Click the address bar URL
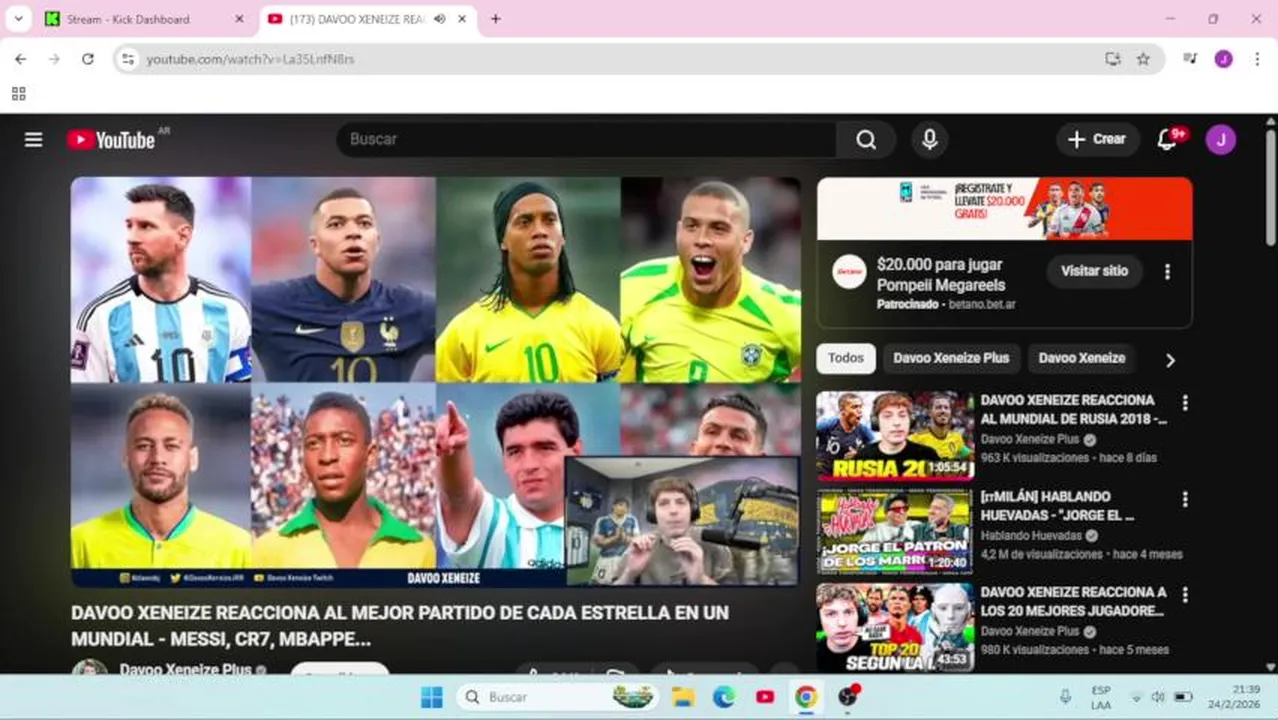 pos(250,59)
